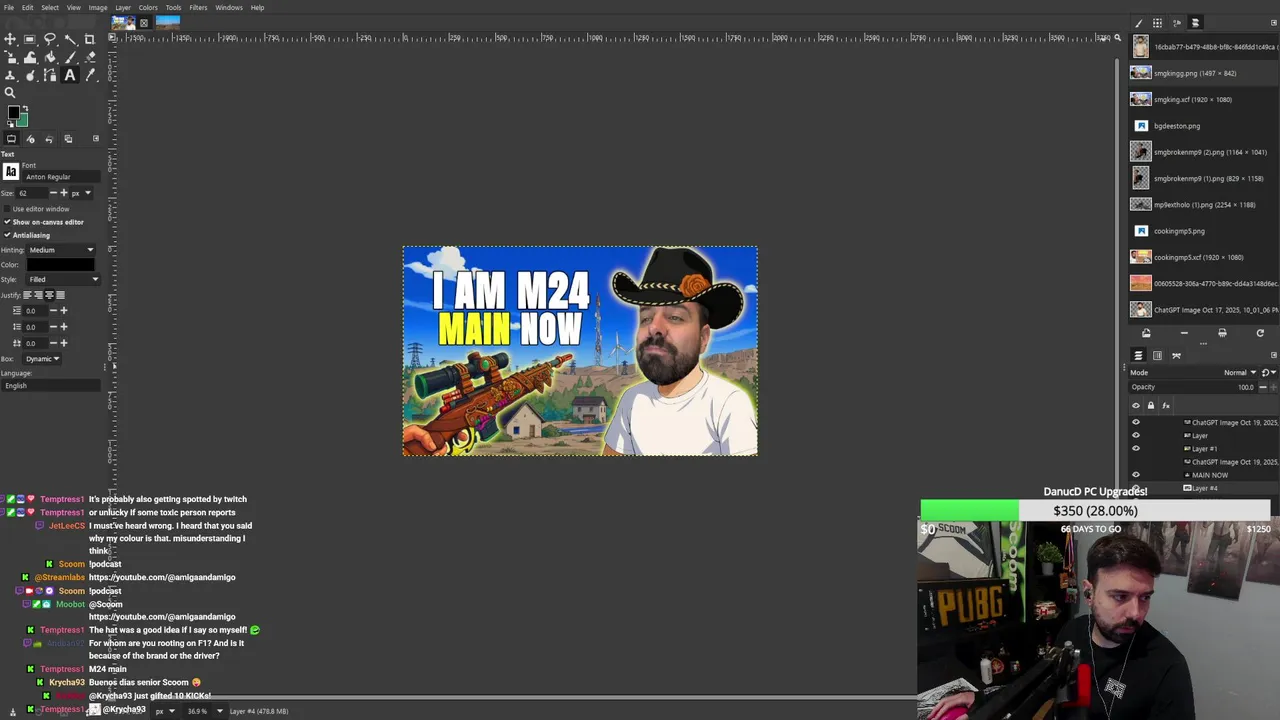1280x720 pixels.
Task: Click the text Color black swatch
Action: point(61,265)
